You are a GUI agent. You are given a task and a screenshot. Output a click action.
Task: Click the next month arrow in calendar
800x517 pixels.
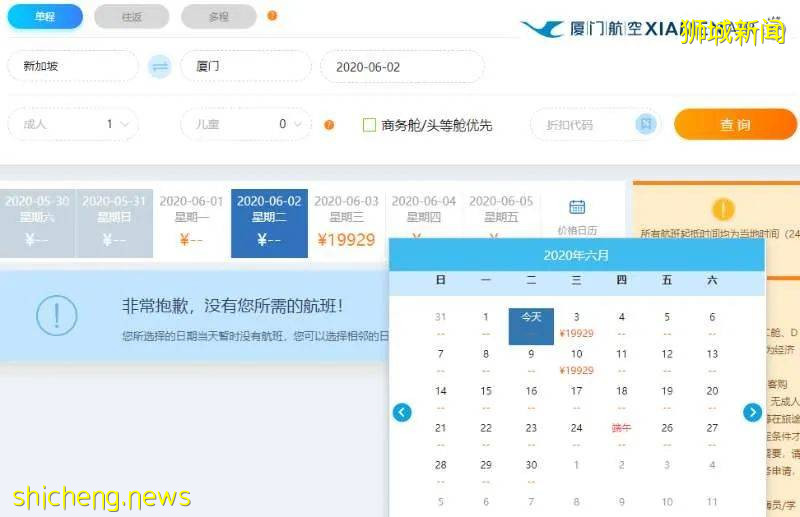coord(752,412)
